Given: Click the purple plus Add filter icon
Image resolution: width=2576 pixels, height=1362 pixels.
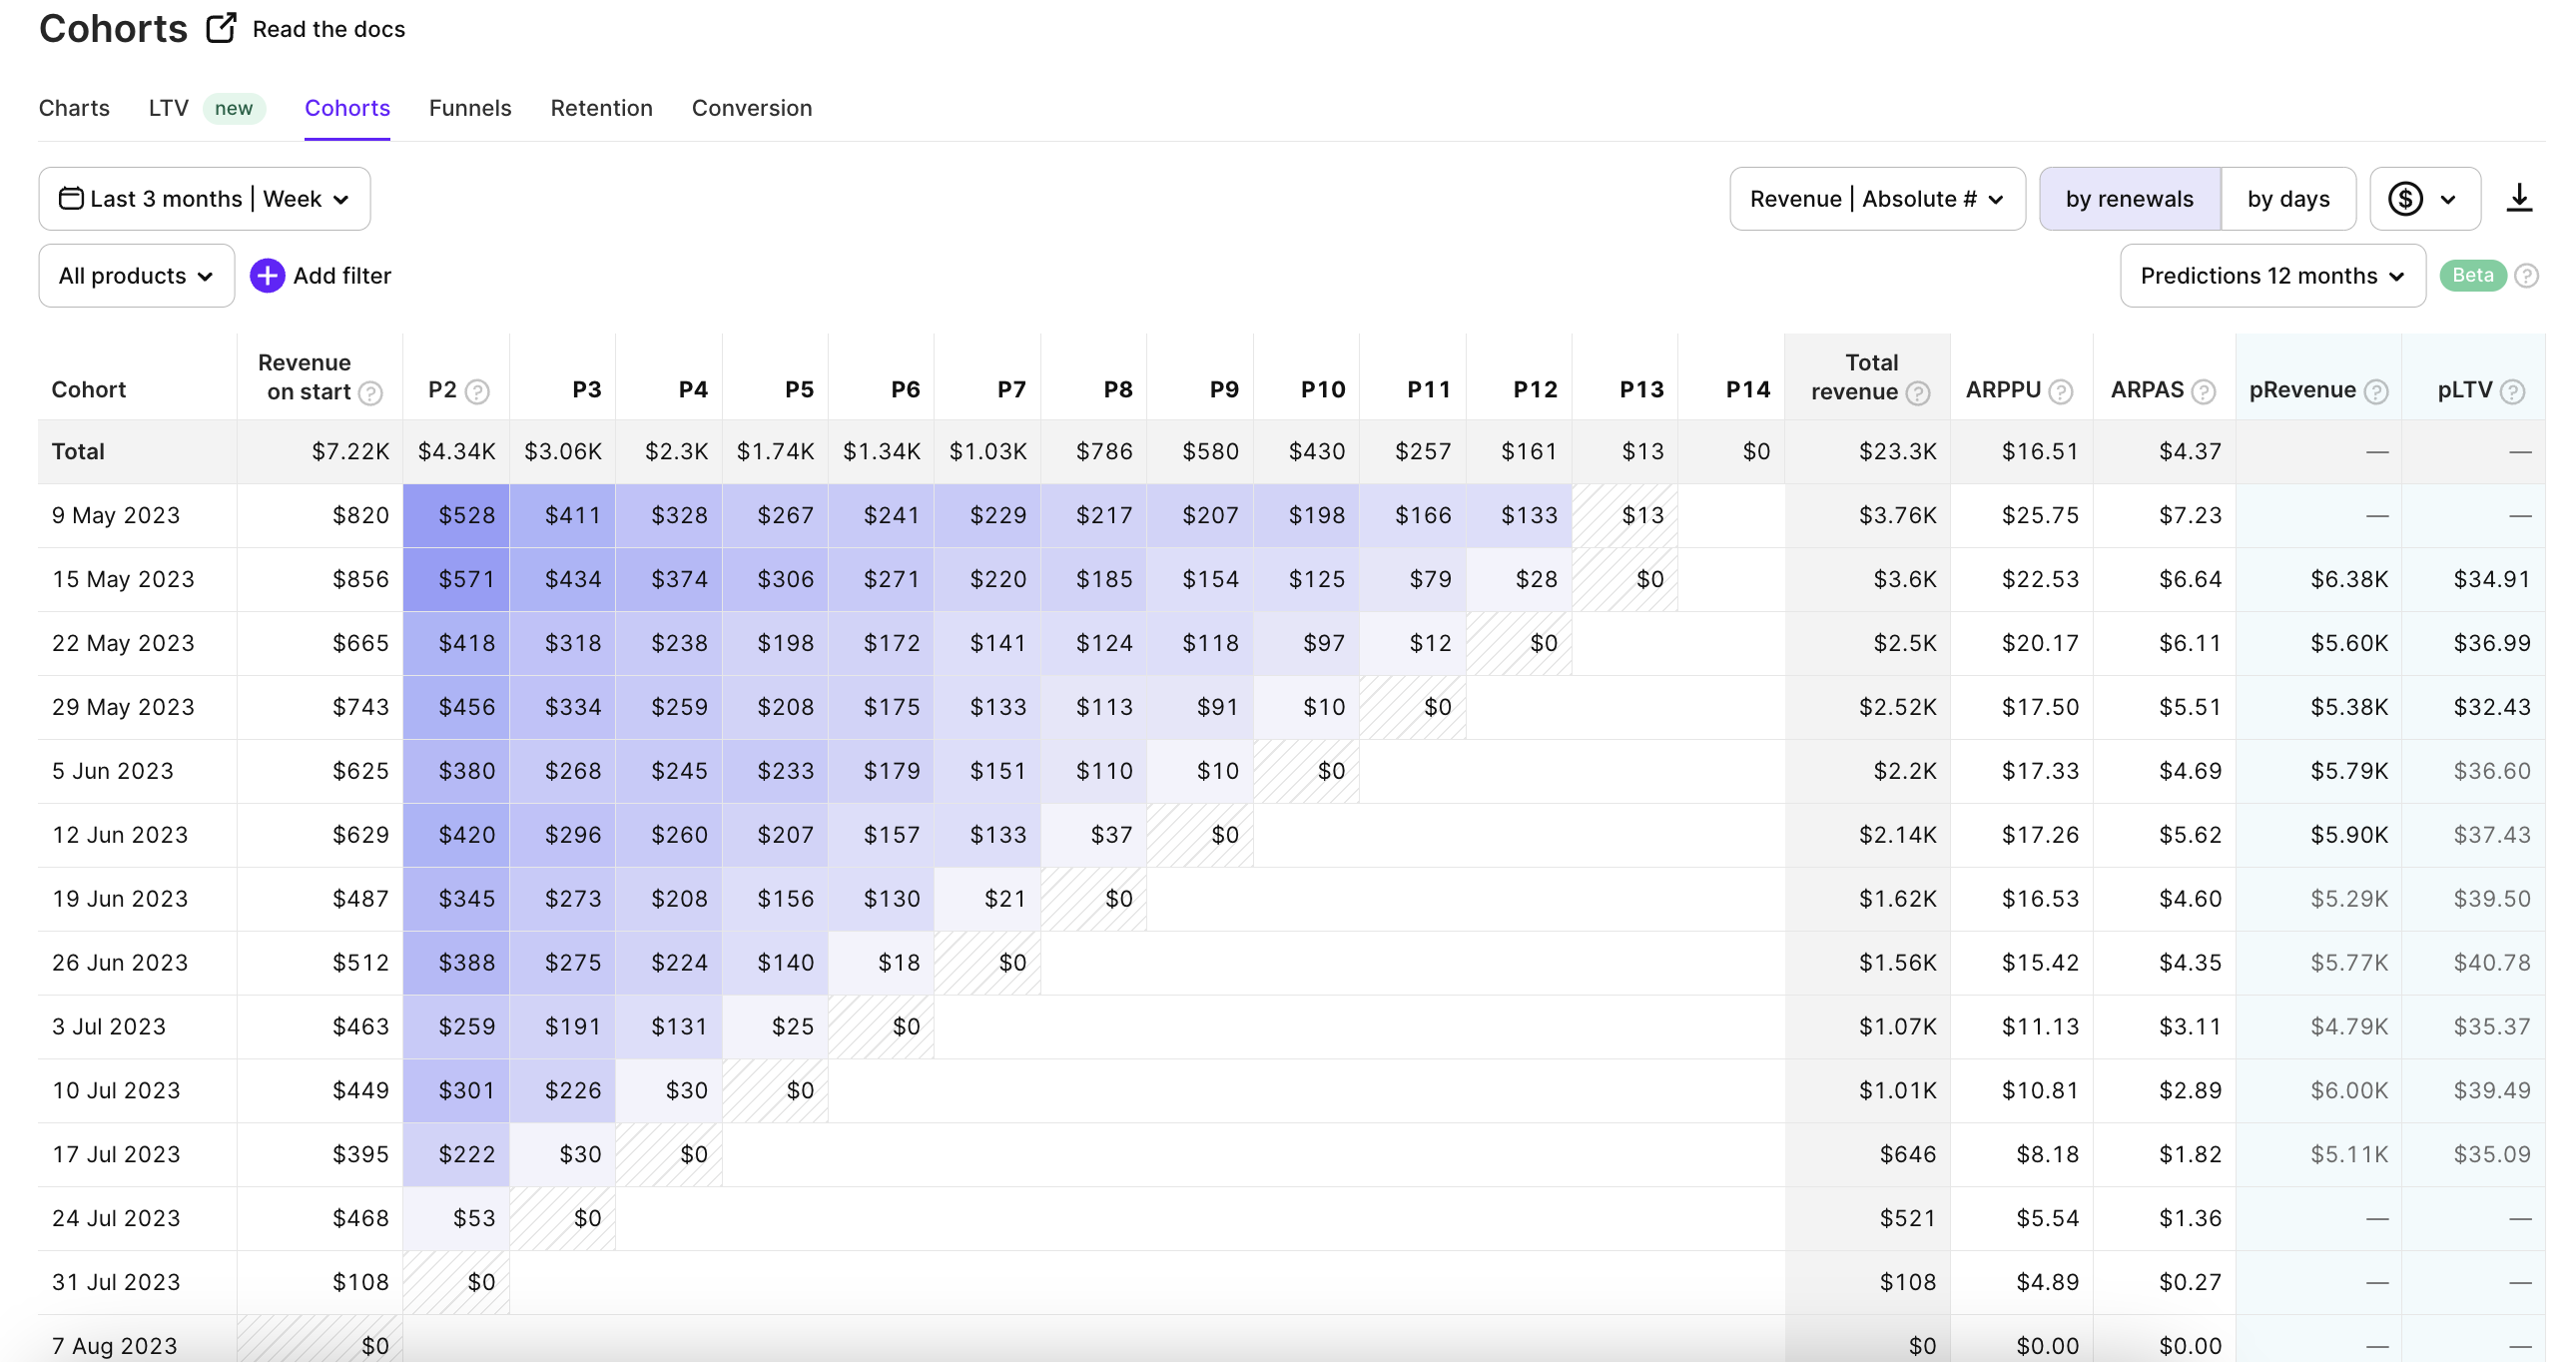Looking at the screenshot, I should click(267, 275).
